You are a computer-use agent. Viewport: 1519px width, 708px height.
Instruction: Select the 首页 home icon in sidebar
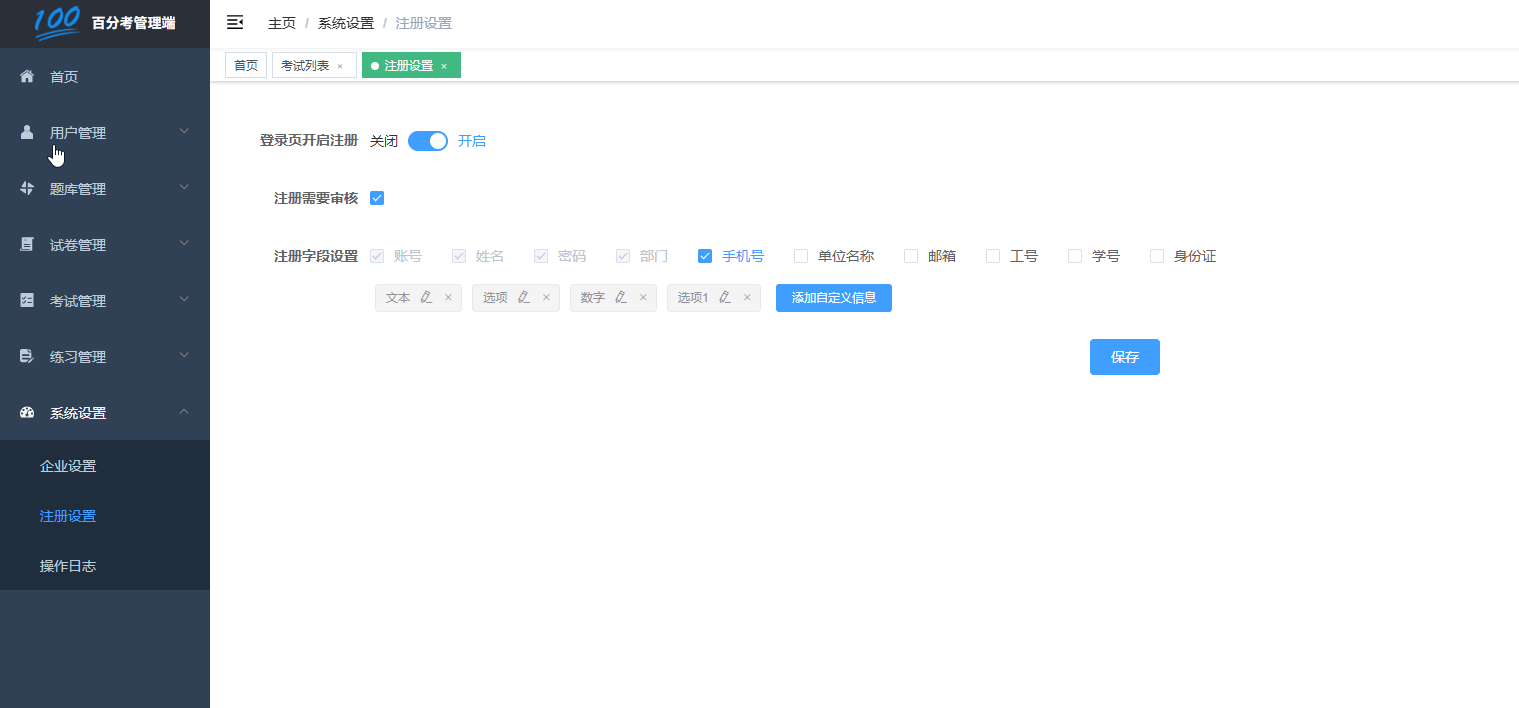(x=25, y=76)
